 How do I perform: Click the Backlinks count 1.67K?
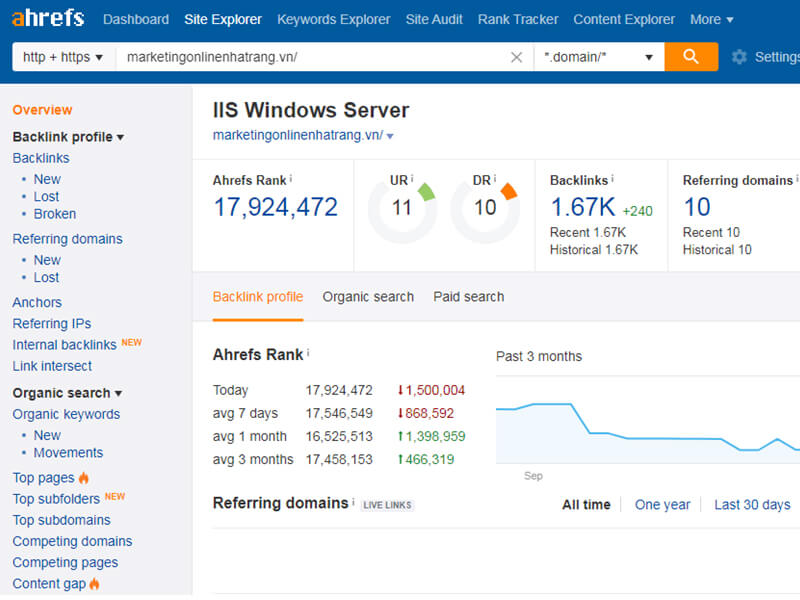point(583,208)
